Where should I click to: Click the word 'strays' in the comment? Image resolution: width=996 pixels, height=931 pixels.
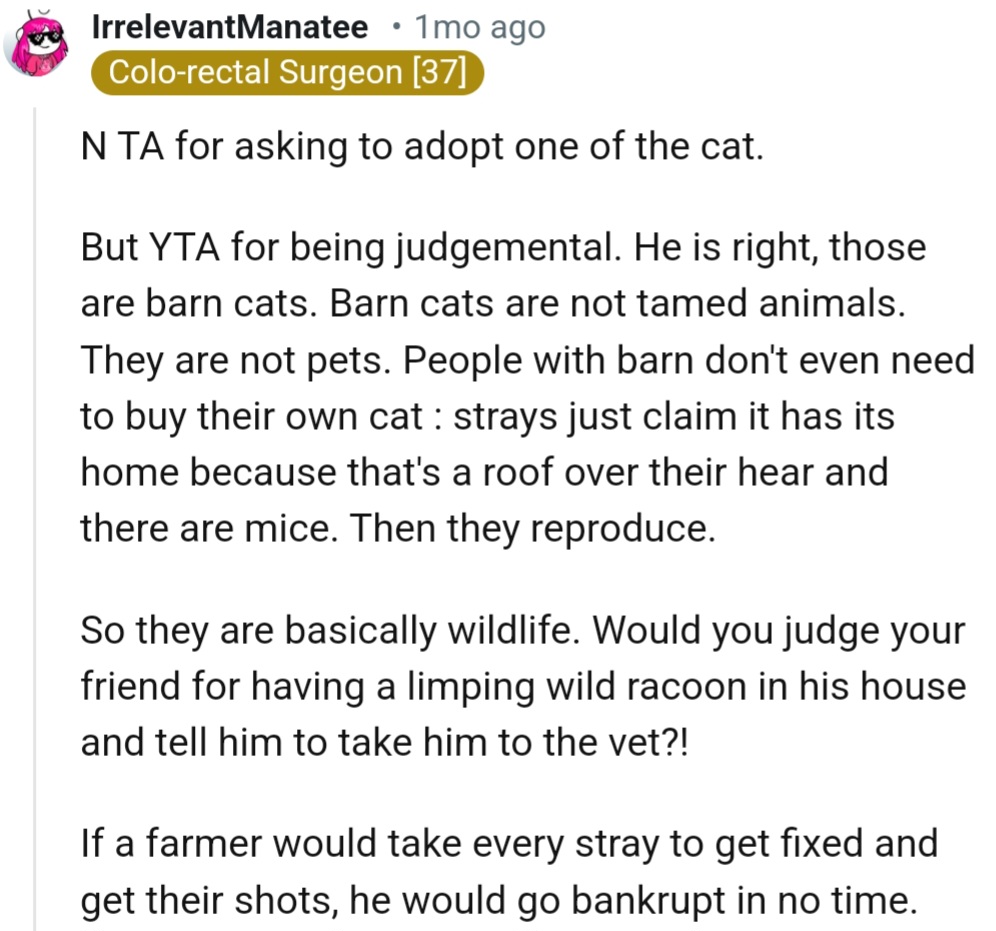point(505,418)
